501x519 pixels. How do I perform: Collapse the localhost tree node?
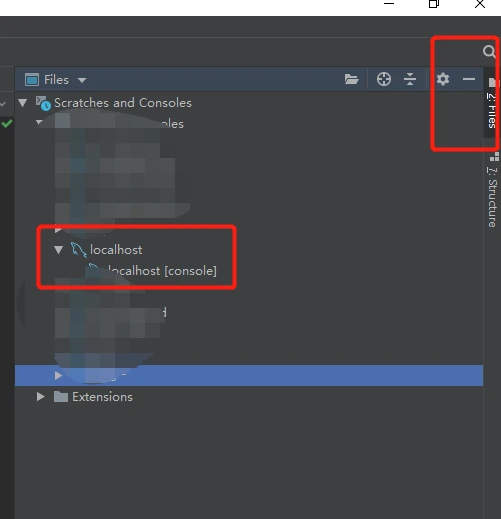tap(59, 250)
